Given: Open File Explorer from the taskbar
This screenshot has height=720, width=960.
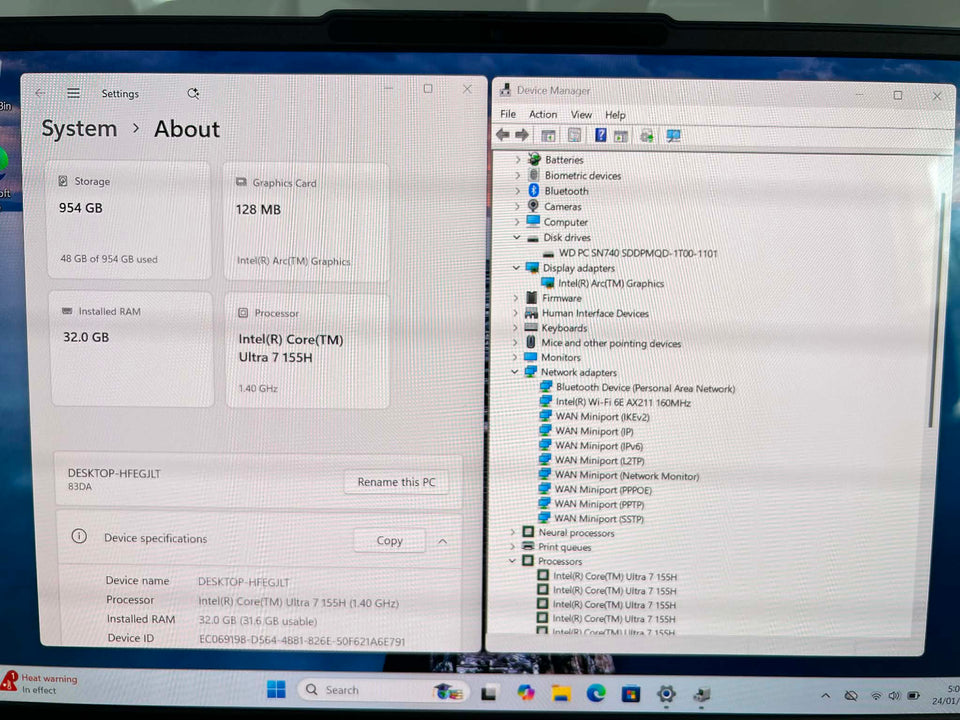Looking at the screenshot, I should point(561,692).
